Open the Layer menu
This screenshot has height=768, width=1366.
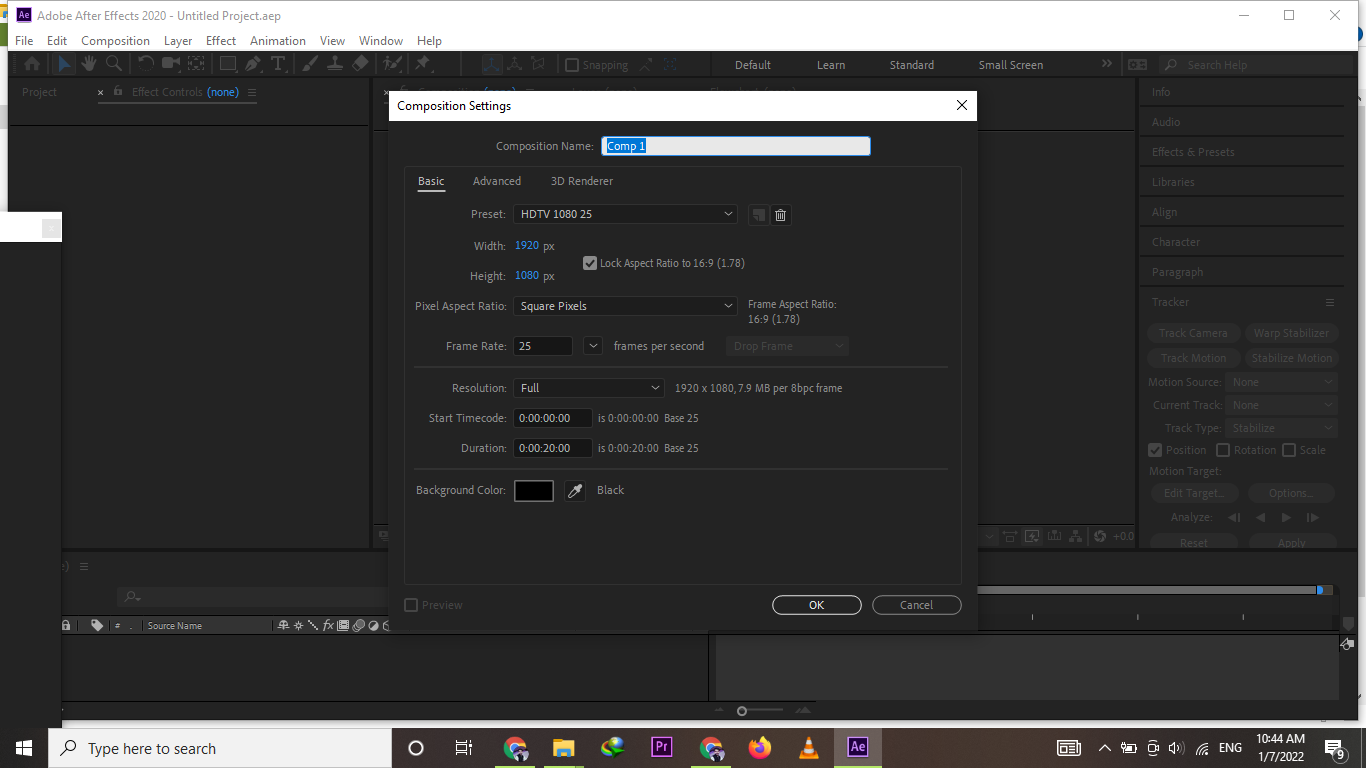click(178, 41)
